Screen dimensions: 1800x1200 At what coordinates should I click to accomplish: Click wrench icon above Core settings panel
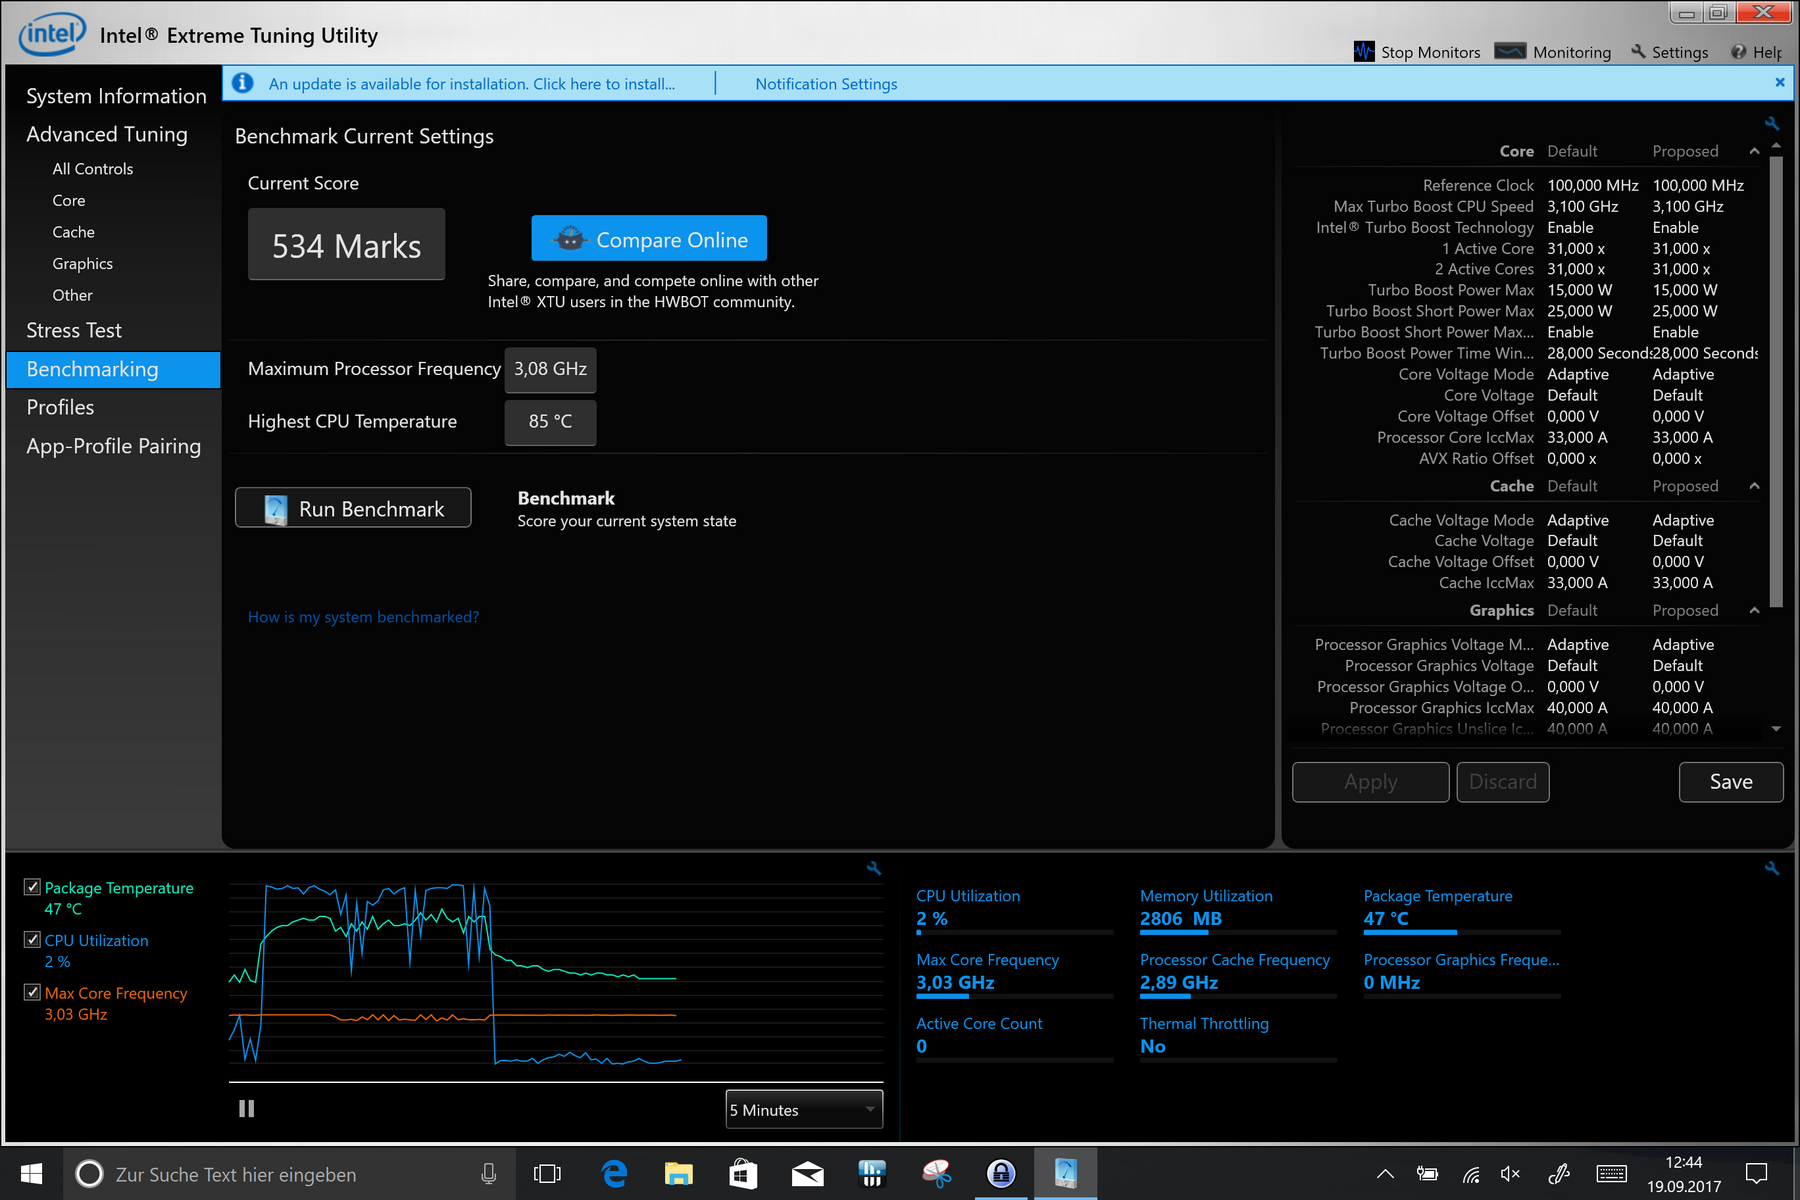[1772, 123]
